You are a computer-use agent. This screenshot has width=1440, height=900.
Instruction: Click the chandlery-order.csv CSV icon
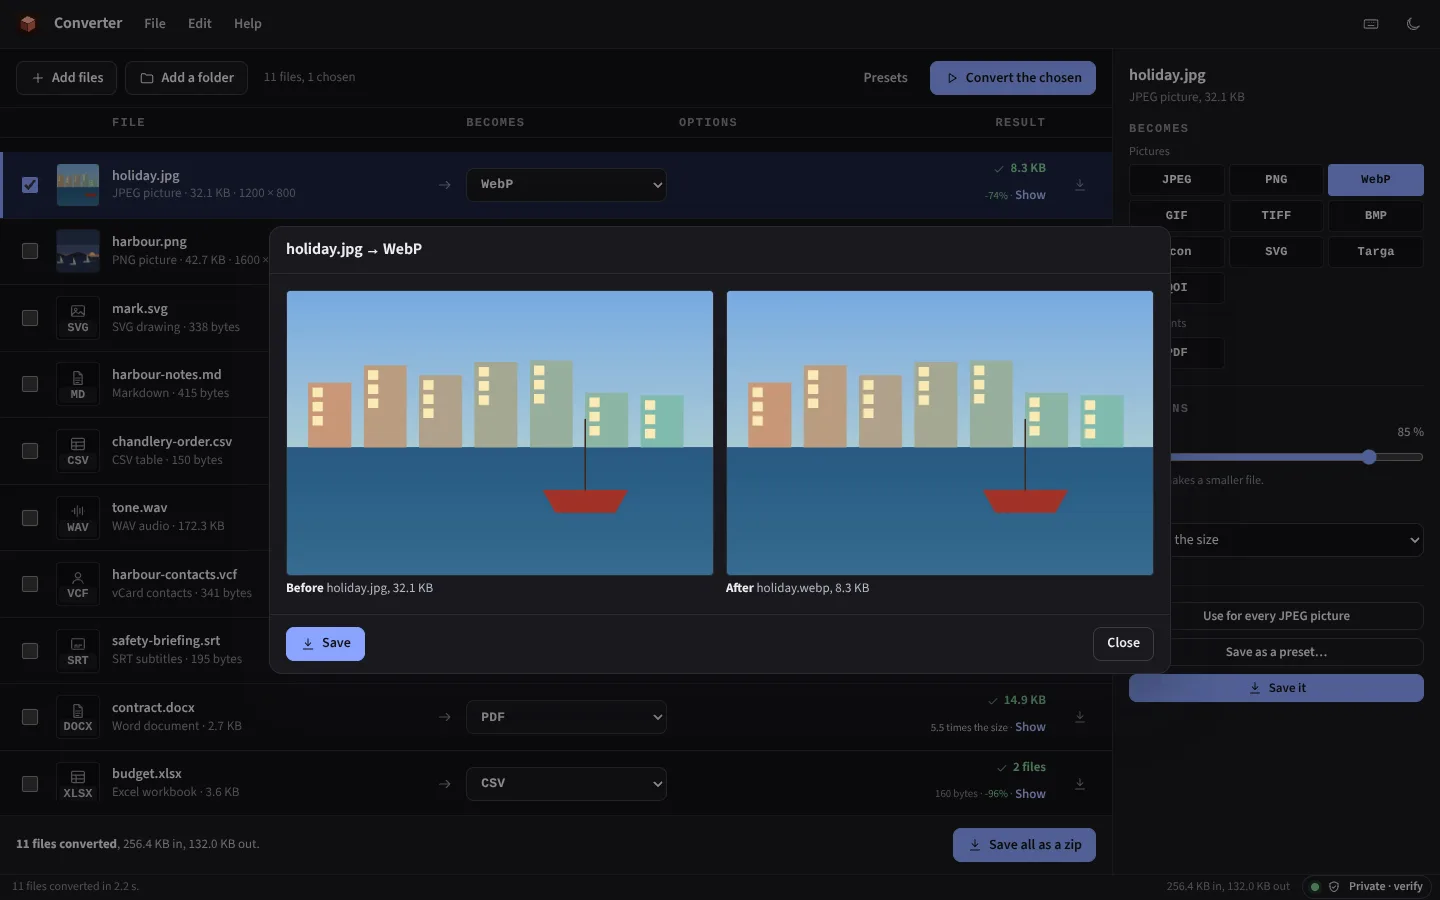click(x=78, y=451)
